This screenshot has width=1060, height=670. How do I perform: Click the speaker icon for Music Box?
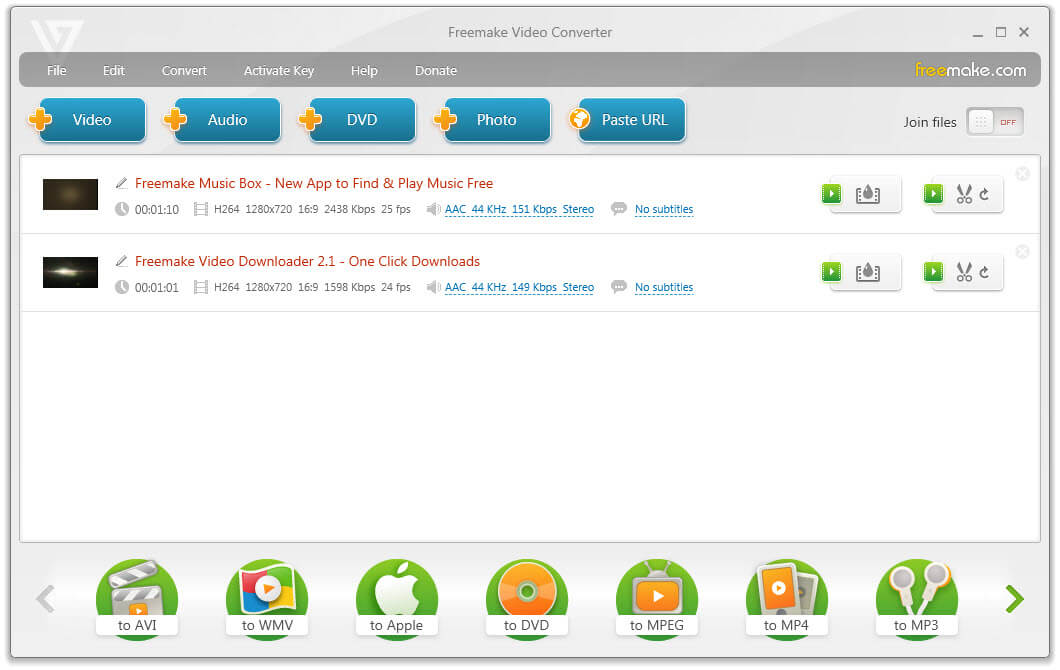coord(433,210)
